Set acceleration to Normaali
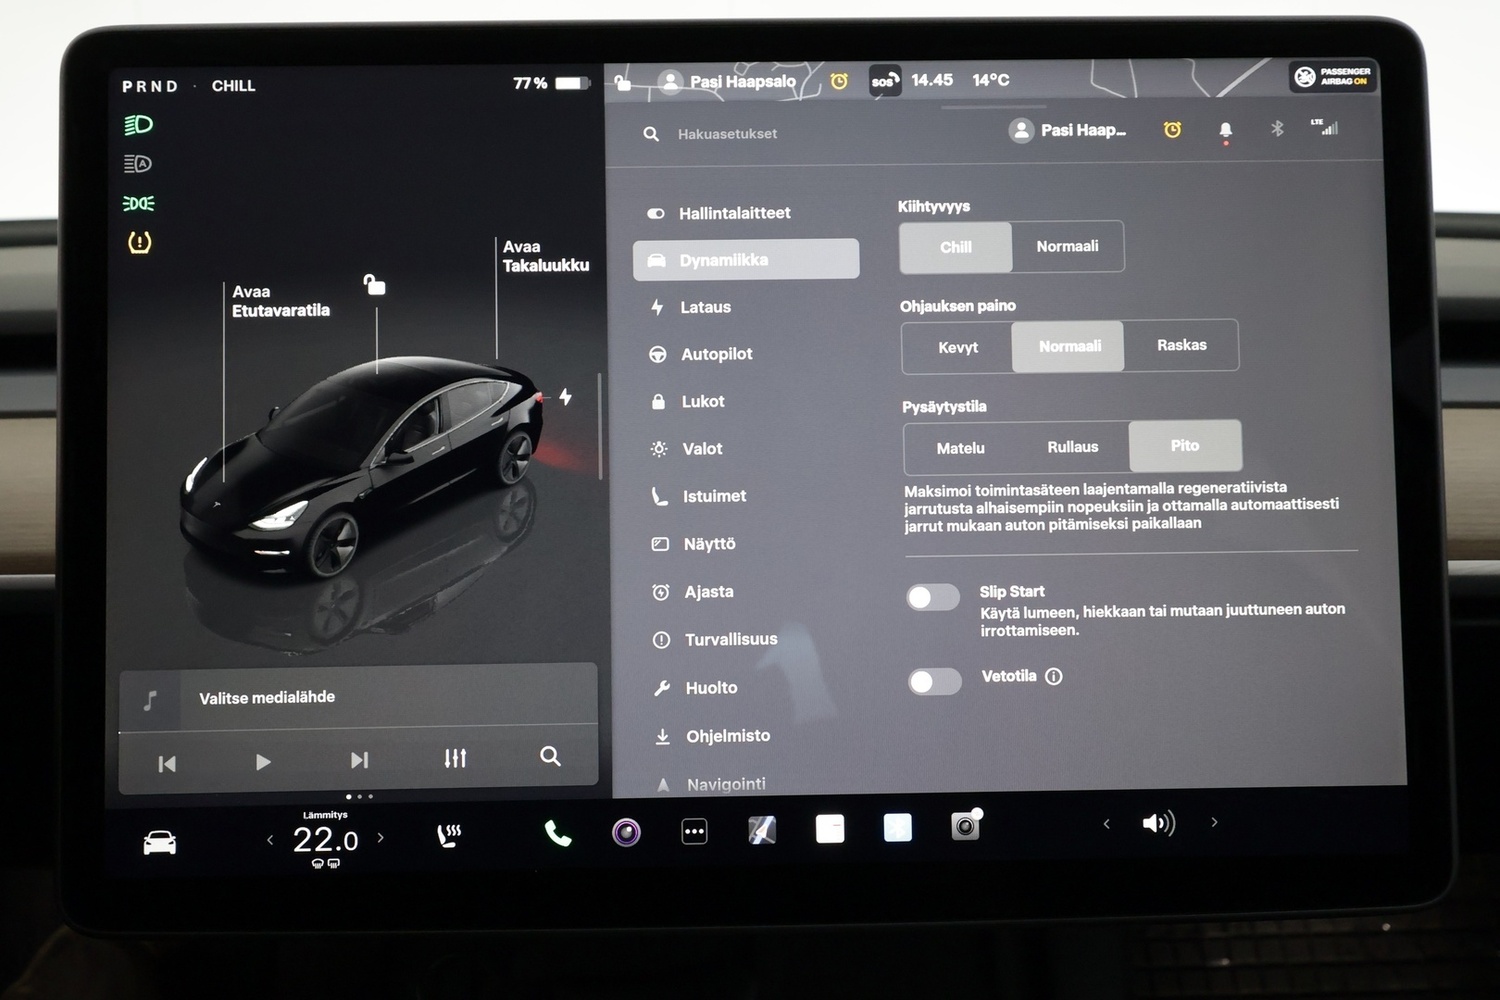The width and height of the screenshot is (1500, 1000). click(1068, 246)
